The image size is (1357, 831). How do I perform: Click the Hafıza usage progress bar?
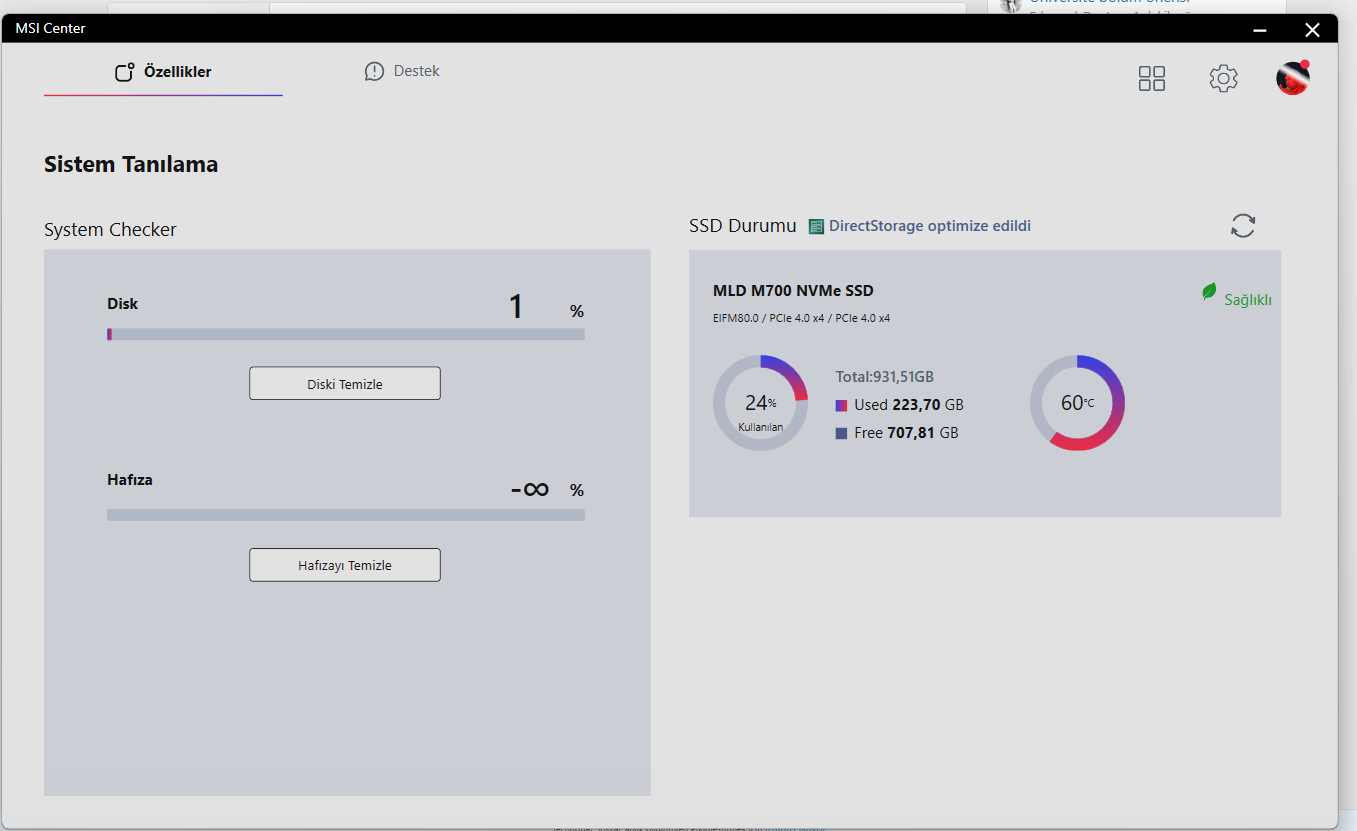(x=346, y=515)
